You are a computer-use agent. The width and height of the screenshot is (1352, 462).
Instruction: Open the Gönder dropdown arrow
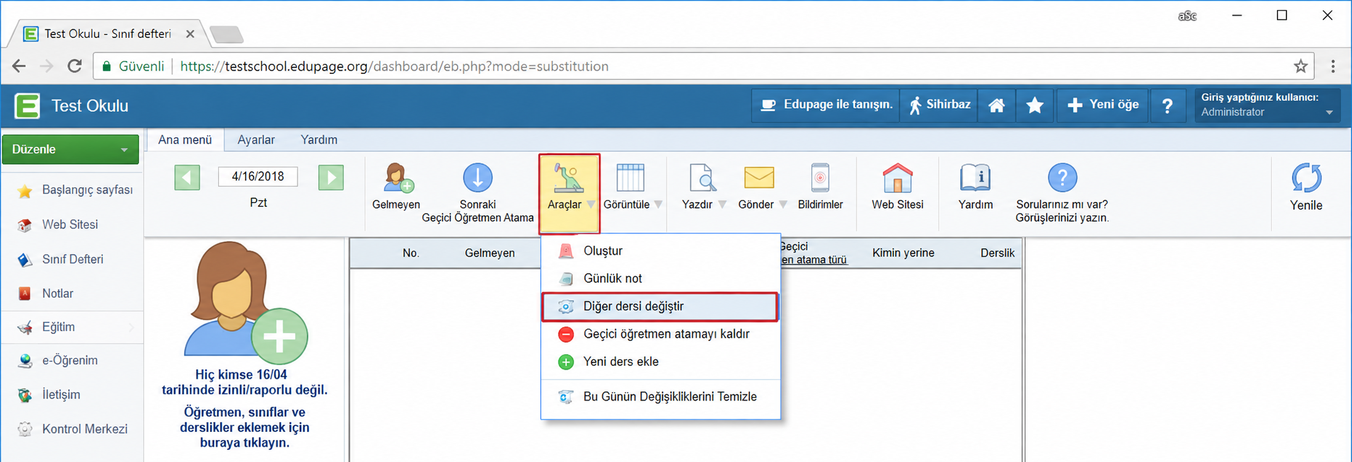point(782,205)
